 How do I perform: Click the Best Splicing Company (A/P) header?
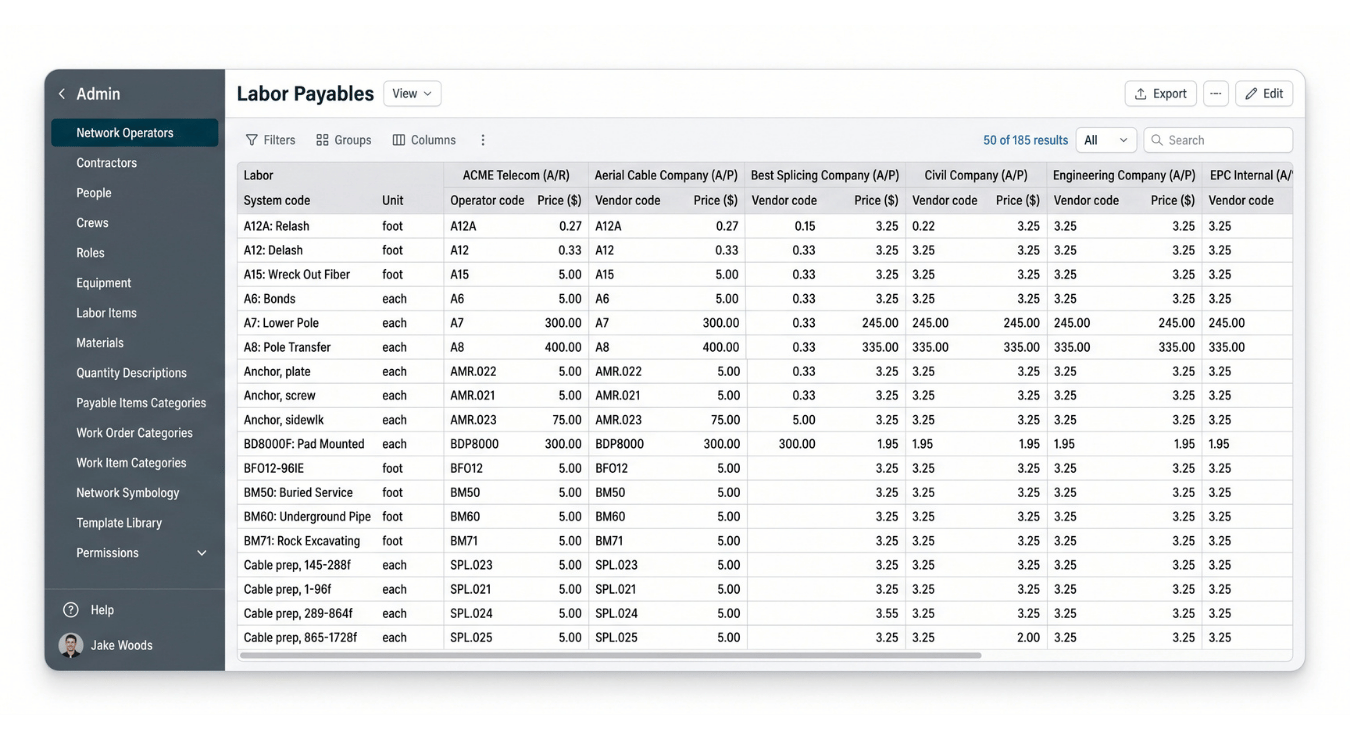pyautogui.click(x=825, y=175)
